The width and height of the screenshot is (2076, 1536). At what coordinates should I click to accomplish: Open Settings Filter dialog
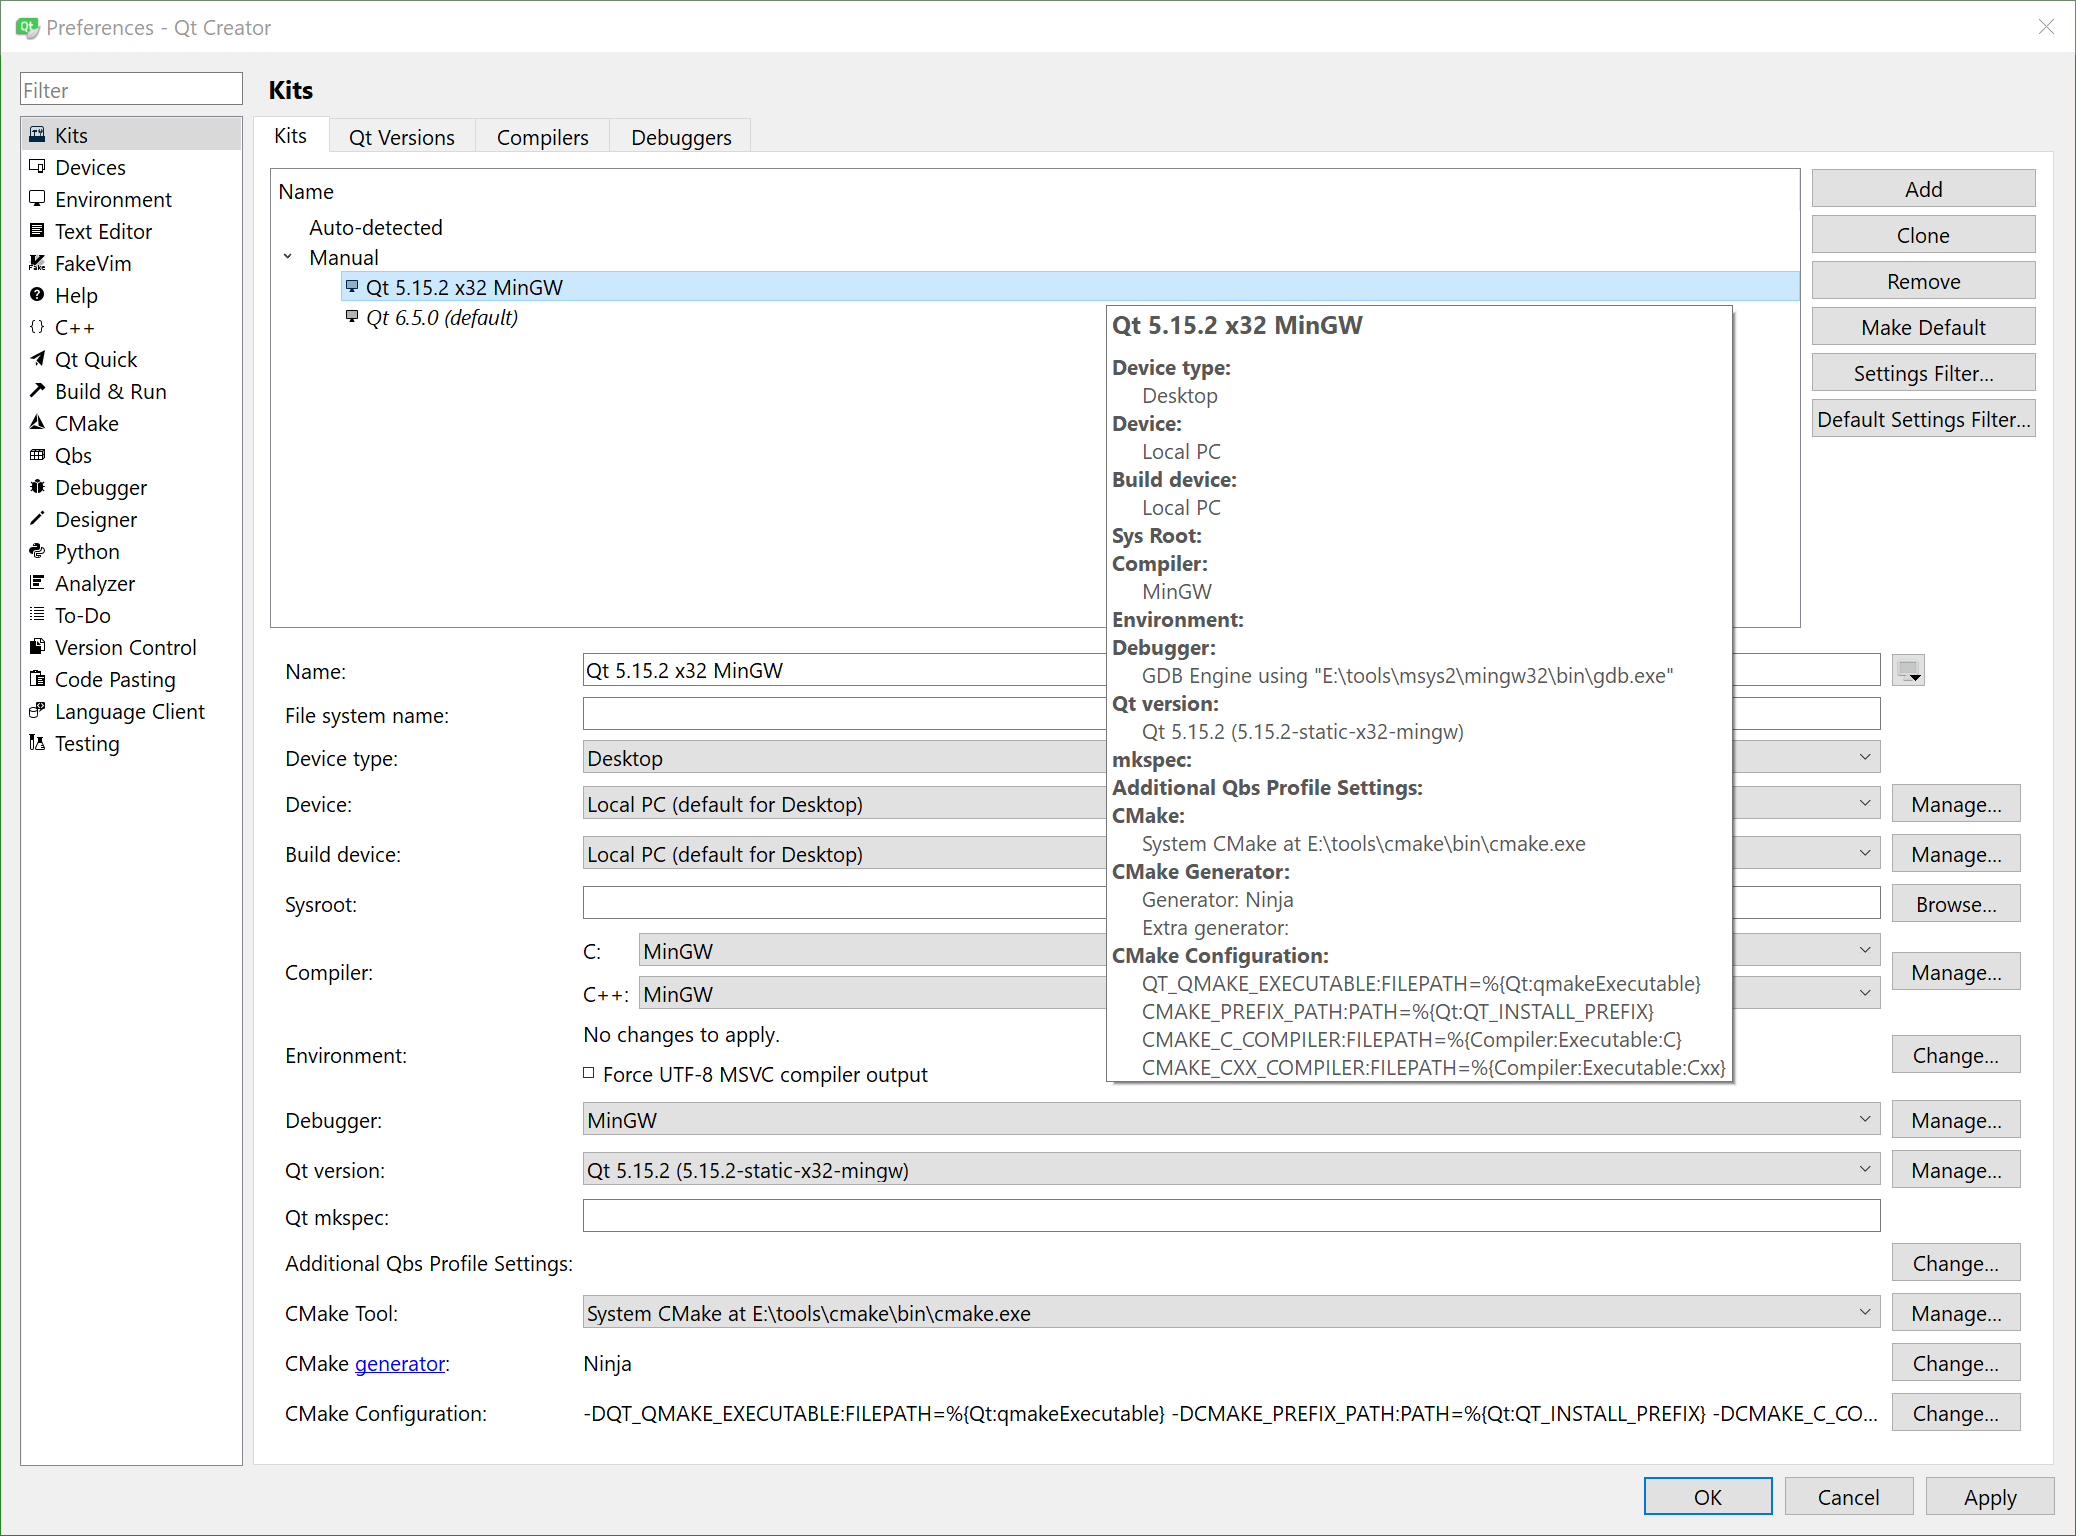(1923, 372)
